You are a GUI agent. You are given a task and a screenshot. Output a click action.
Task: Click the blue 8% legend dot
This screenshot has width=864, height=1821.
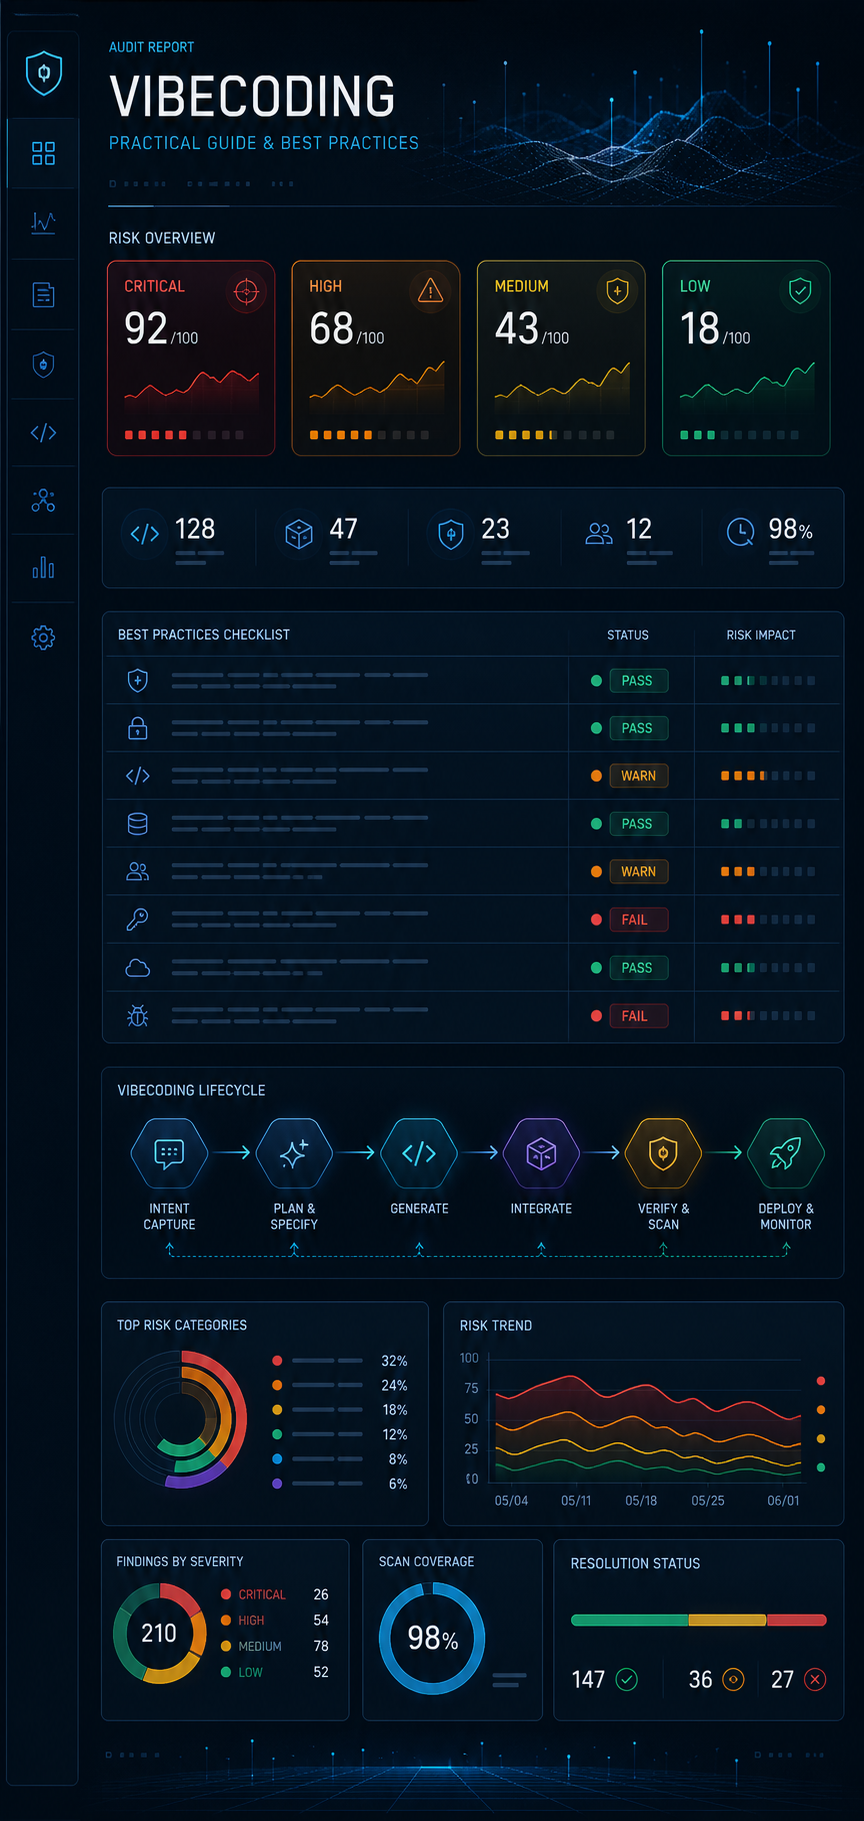click(277, 1459)
